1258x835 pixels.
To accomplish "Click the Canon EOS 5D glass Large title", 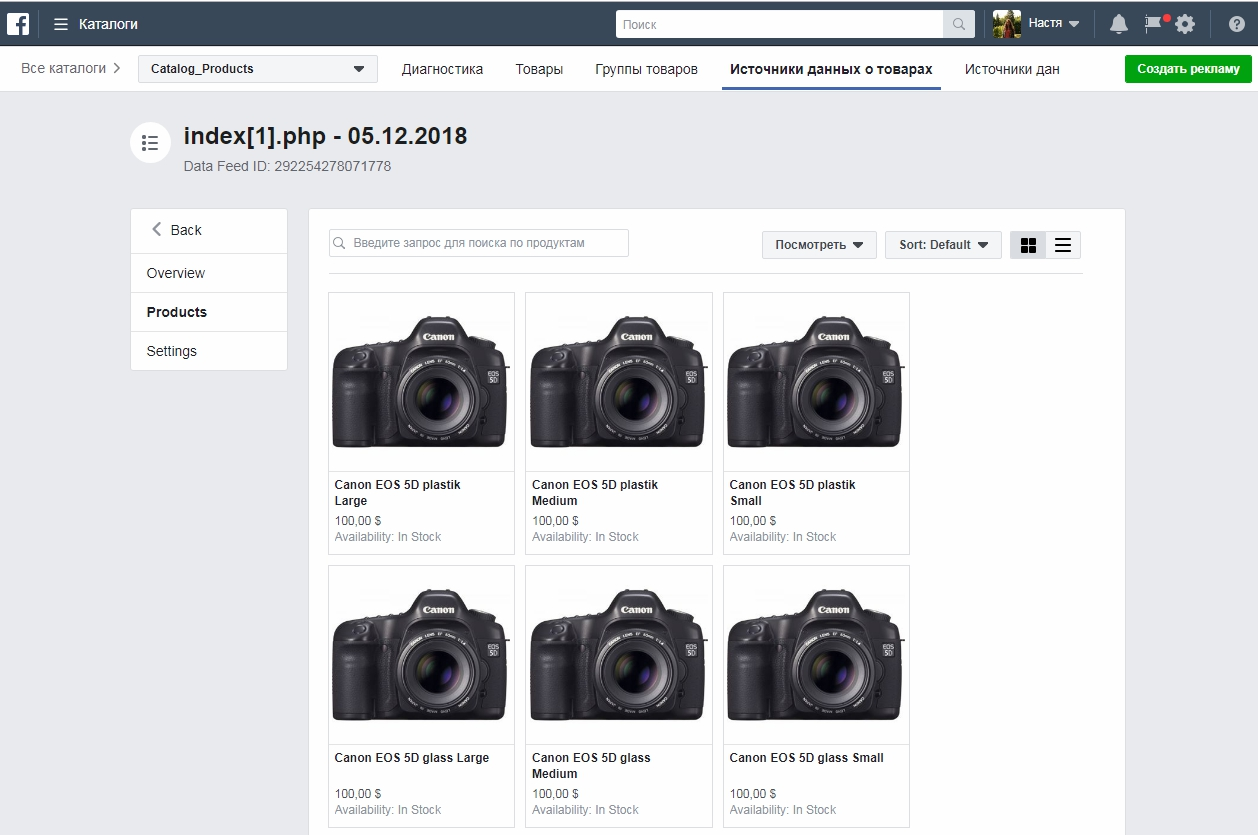I will click(x=412, y=758).
